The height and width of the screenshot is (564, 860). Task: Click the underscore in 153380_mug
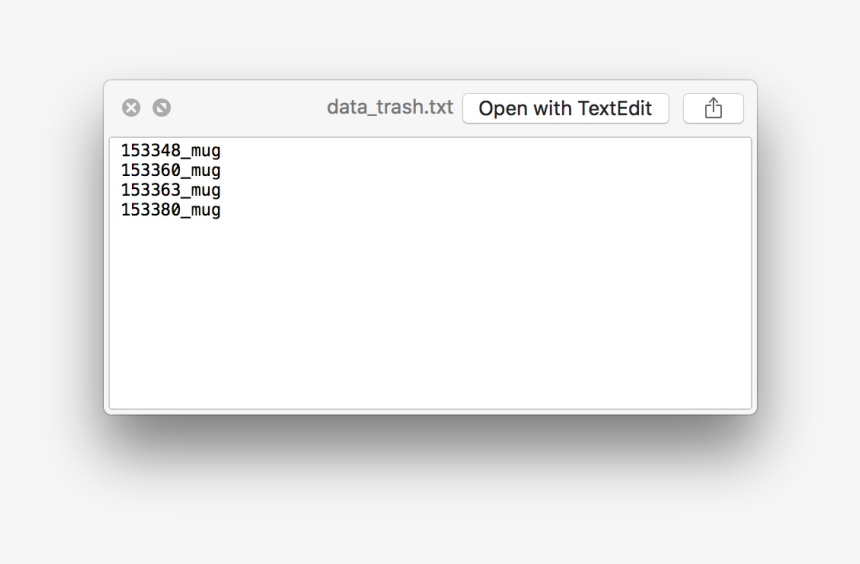[186, 217]
